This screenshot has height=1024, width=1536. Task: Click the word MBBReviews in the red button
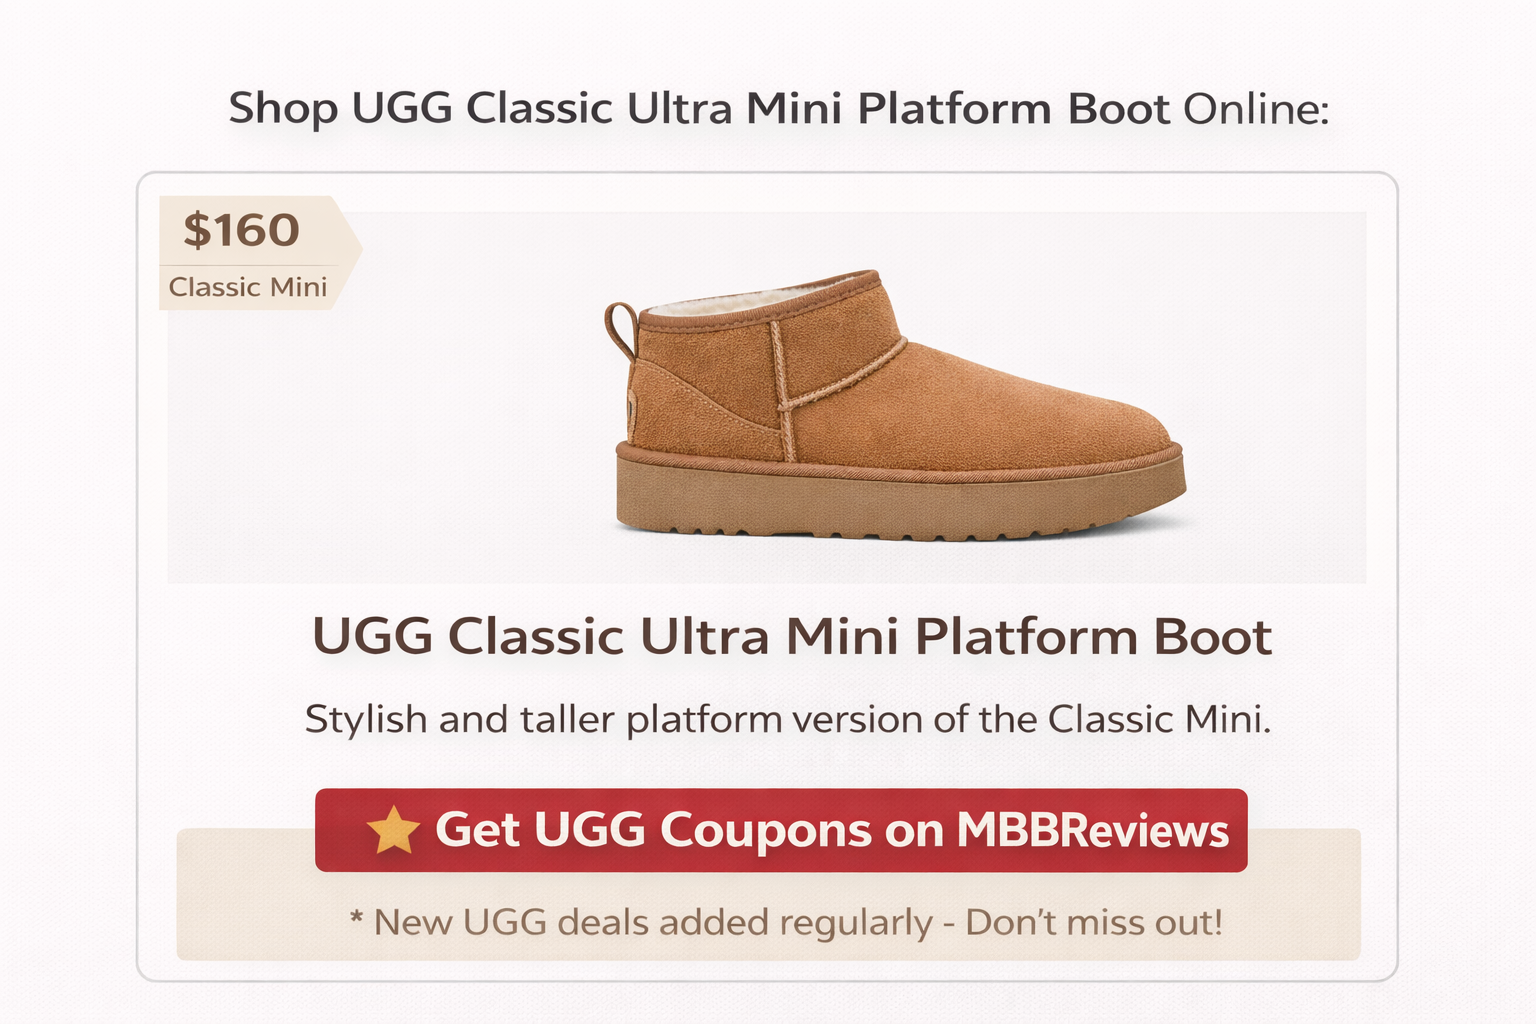[x=1093, y=830]
